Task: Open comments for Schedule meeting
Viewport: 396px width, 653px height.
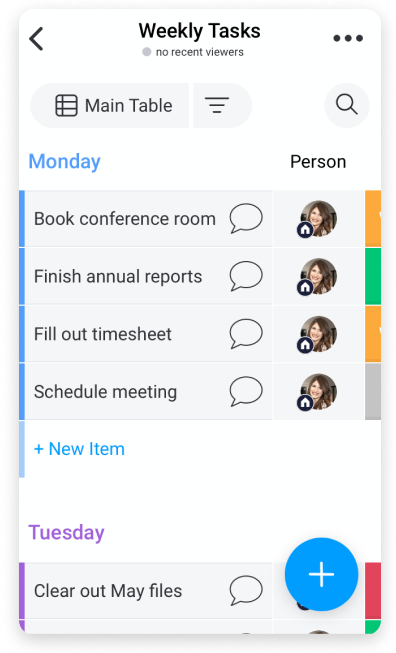Action: 246,391
